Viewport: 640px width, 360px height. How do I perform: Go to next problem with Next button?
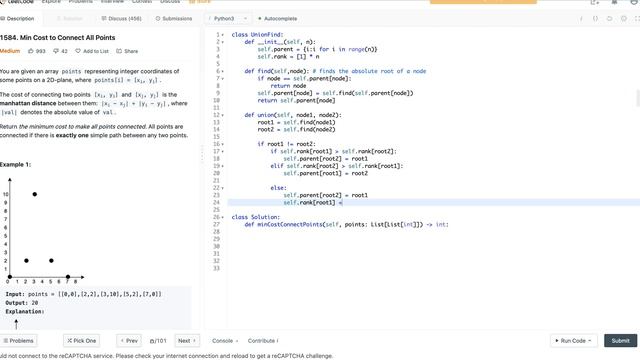pyautogui.click(x=187, y=341)
